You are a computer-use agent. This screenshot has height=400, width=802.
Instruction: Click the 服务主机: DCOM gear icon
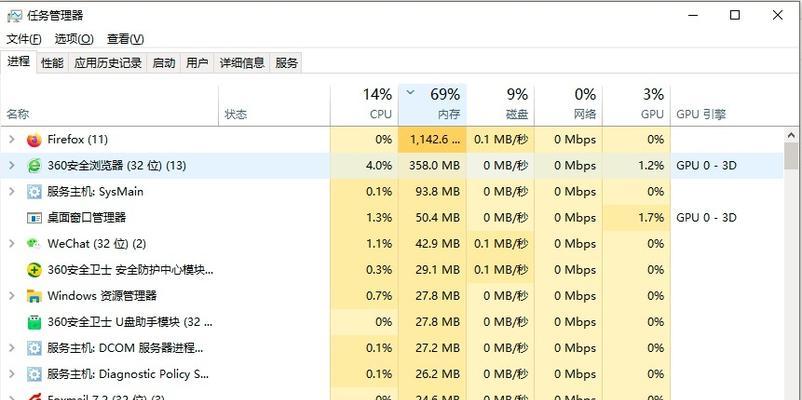point(34,348)
